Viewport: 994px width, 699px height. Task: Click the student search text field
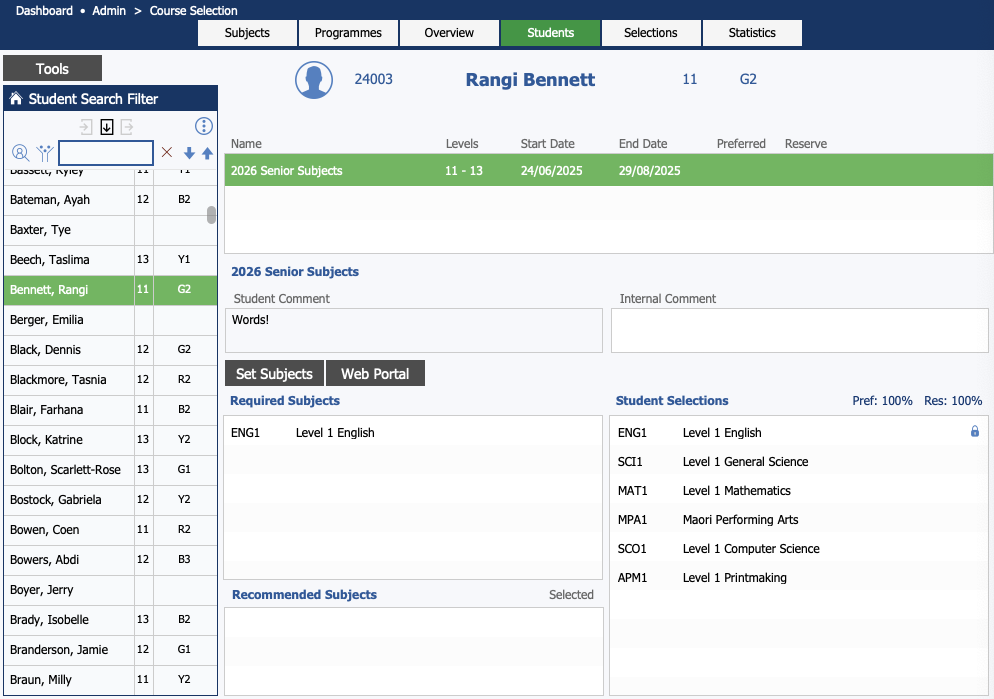[106, 153]
